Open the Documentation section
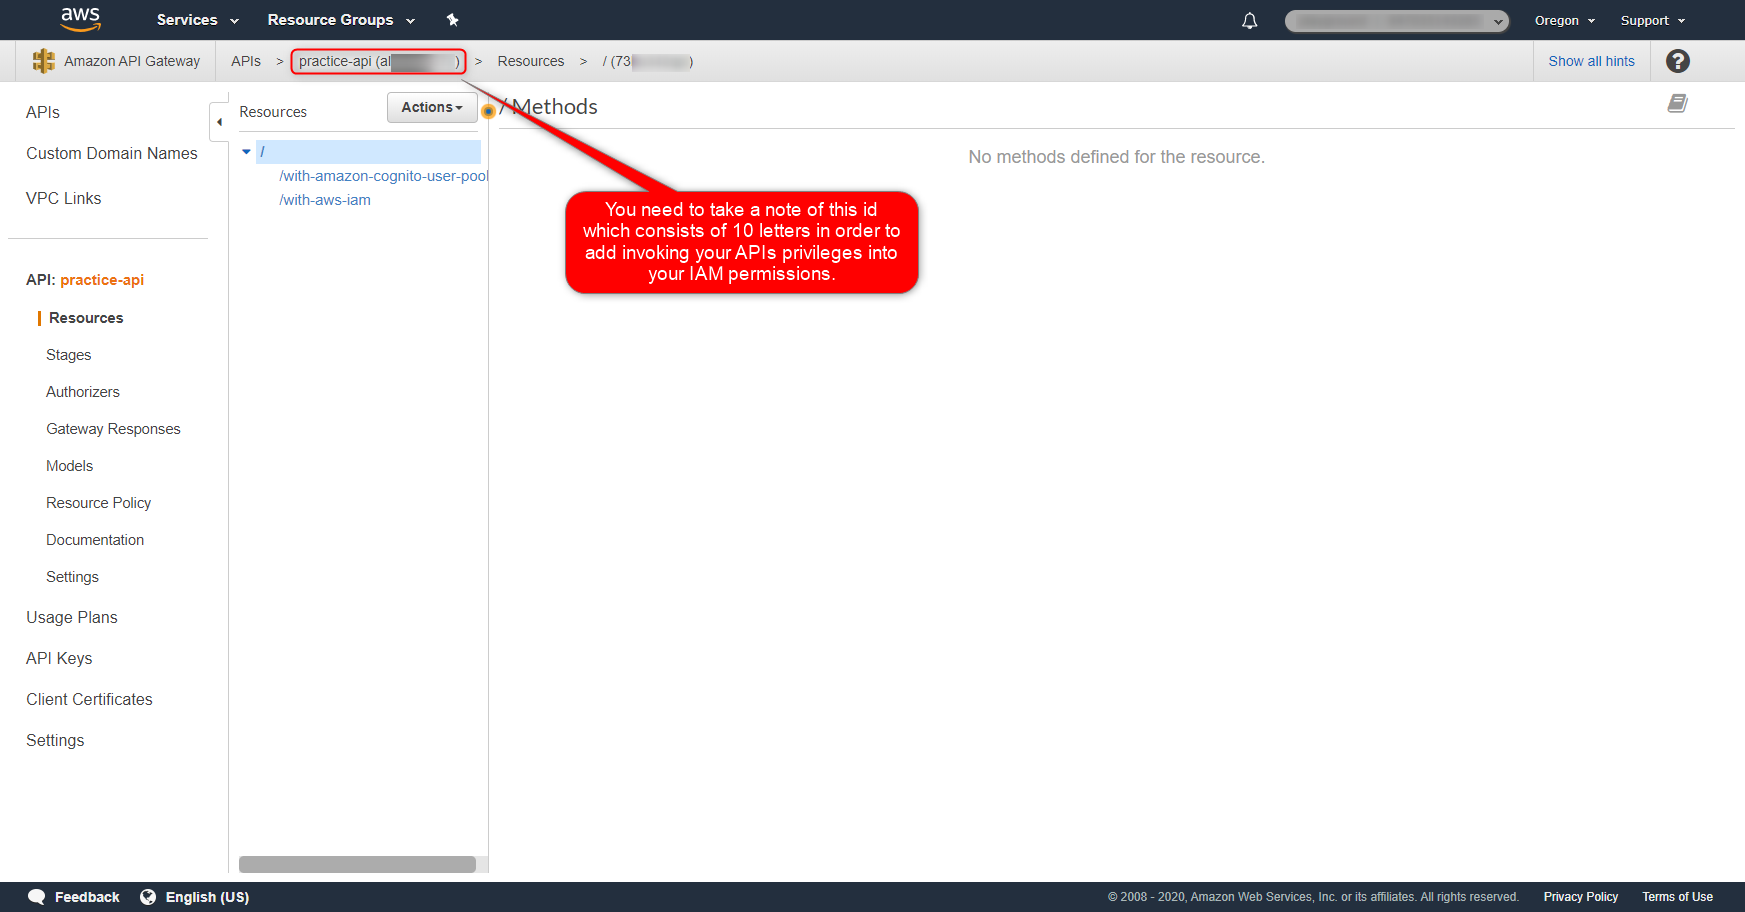The width and height of the screenshot is (1745, 912). coord(95,540)
